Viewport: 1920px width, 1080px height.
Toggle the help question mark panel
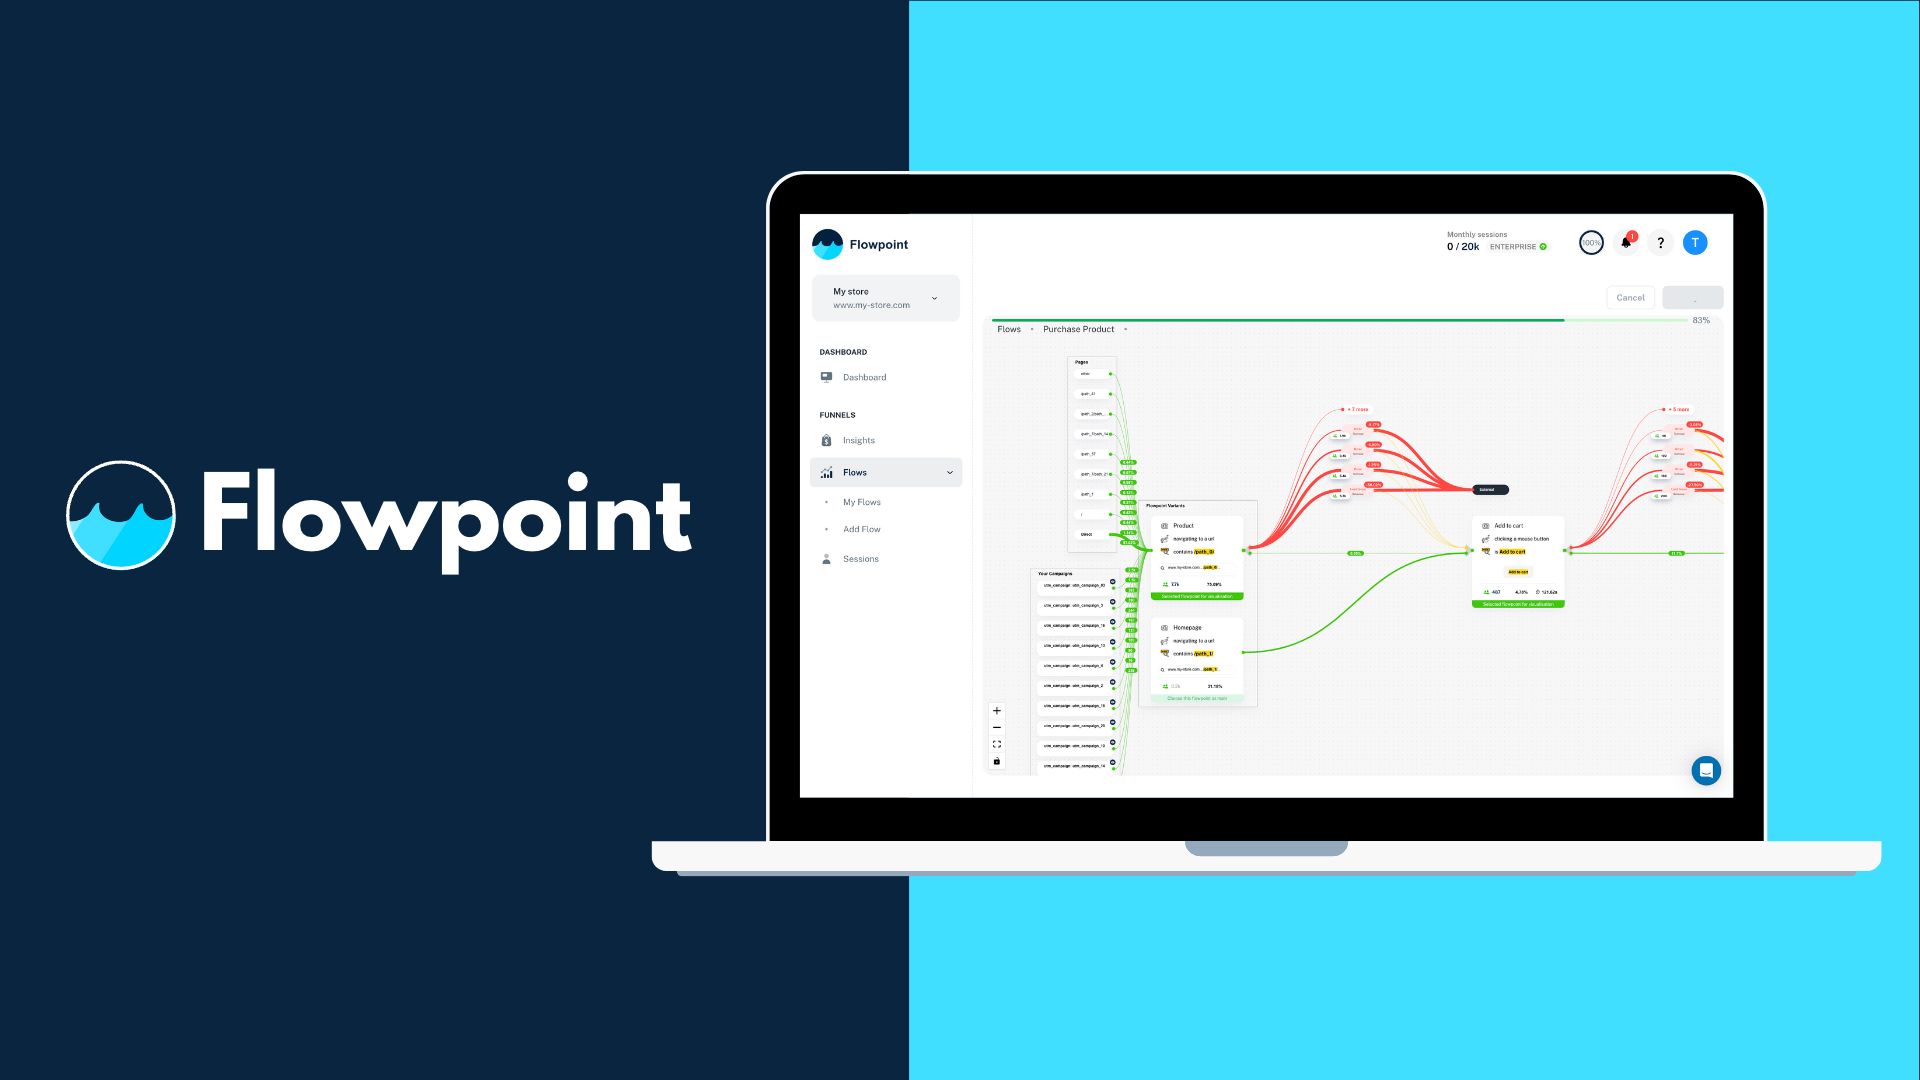point(1660,243)
